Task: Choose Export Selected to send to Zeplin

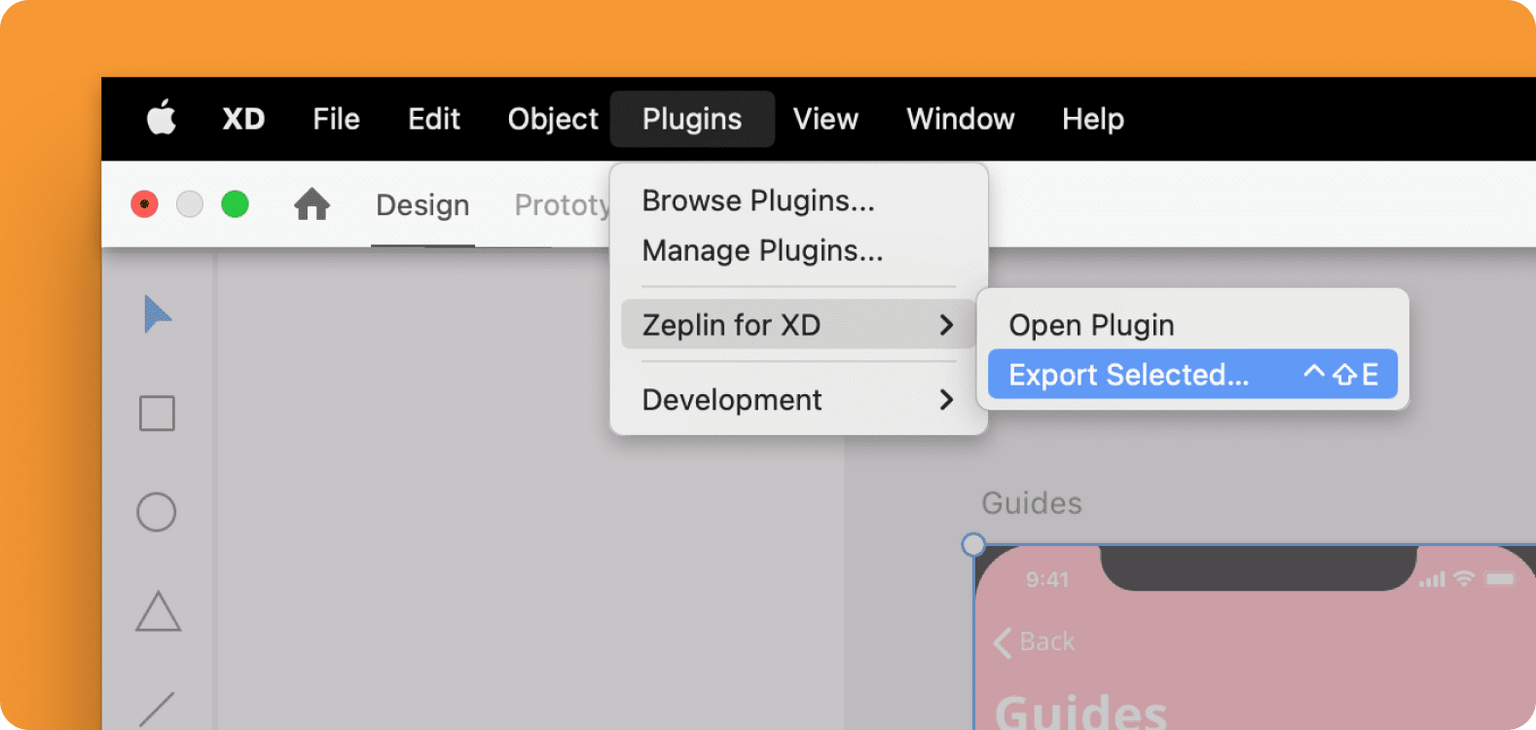Action: [x=1128, y=374]
